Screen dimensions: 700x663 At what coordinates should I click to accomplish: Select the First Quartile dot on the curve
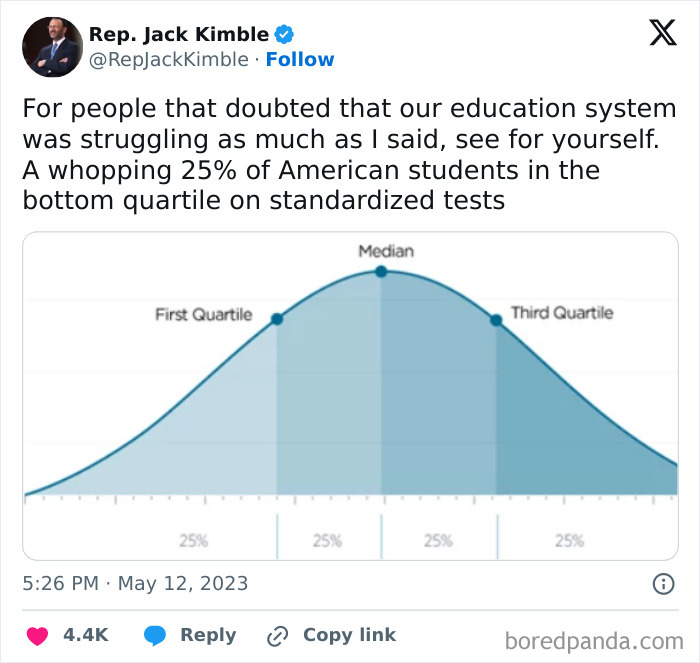[277, 319]
